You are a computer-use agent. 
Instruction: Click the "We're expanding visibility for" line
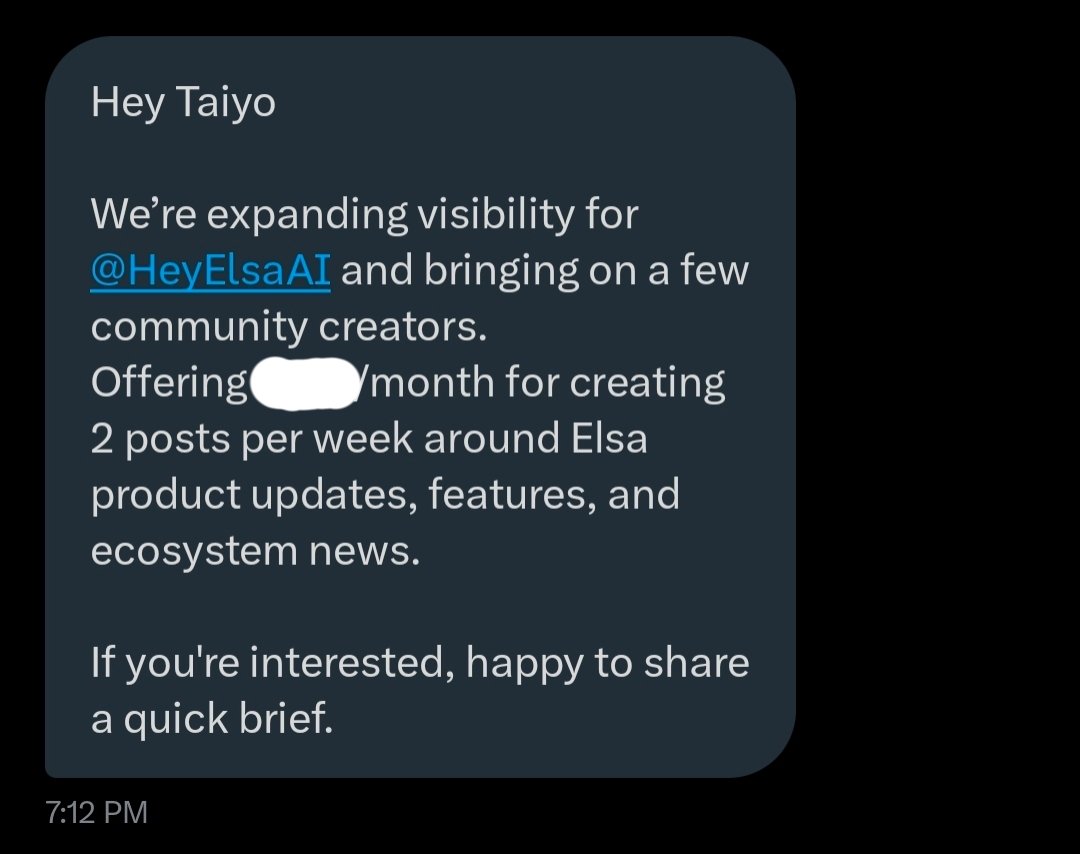pos(364,215)
